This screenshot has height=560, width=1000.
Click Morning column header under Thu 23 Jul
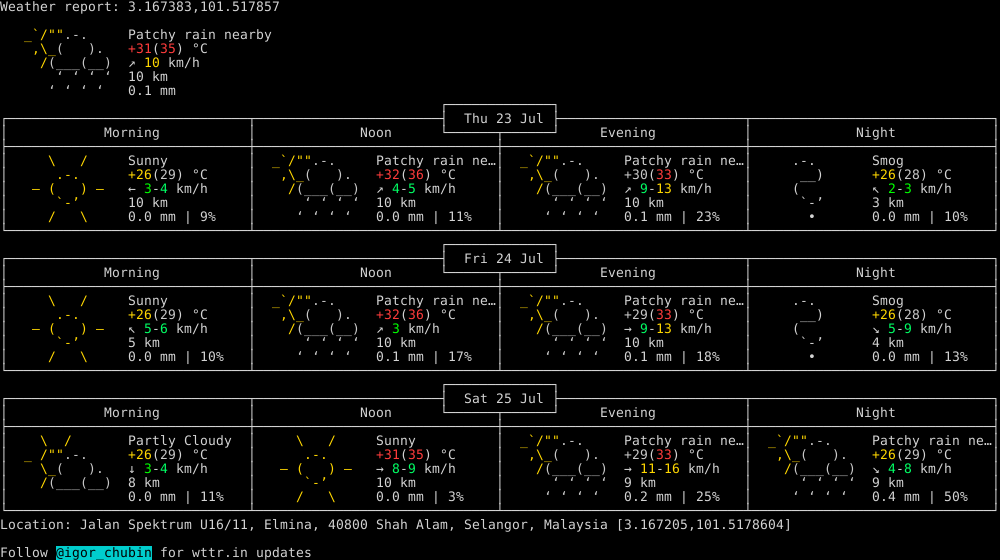(131, 133)
